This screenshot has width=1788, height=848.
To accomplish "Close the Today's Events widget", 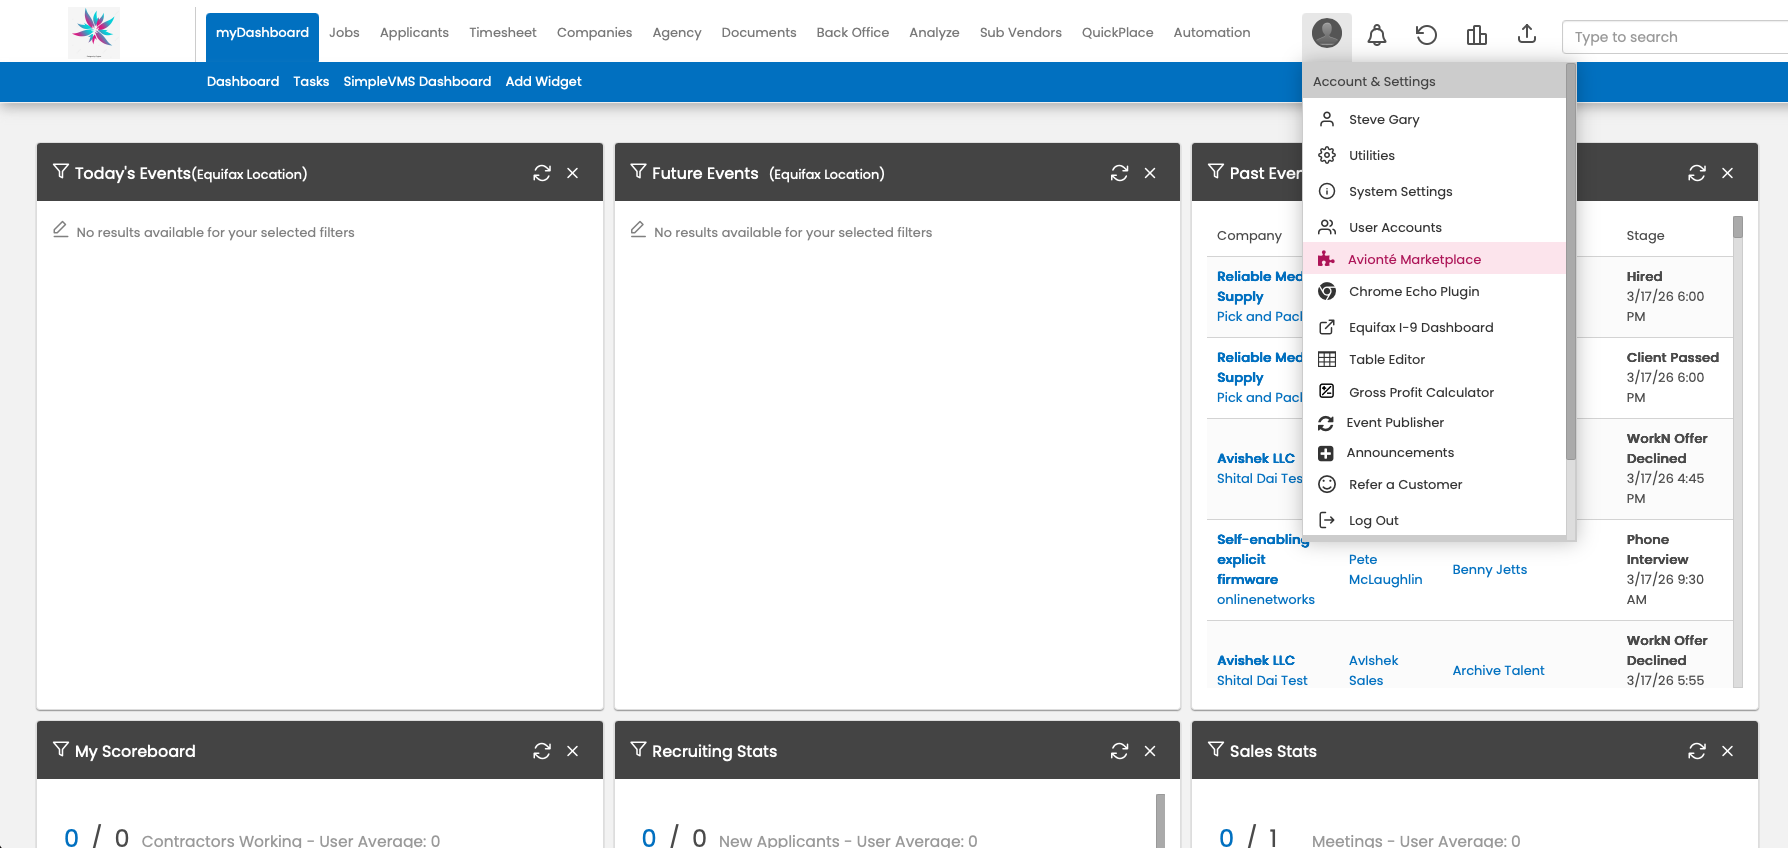I will pyautogui.click(x=573, y=173).
